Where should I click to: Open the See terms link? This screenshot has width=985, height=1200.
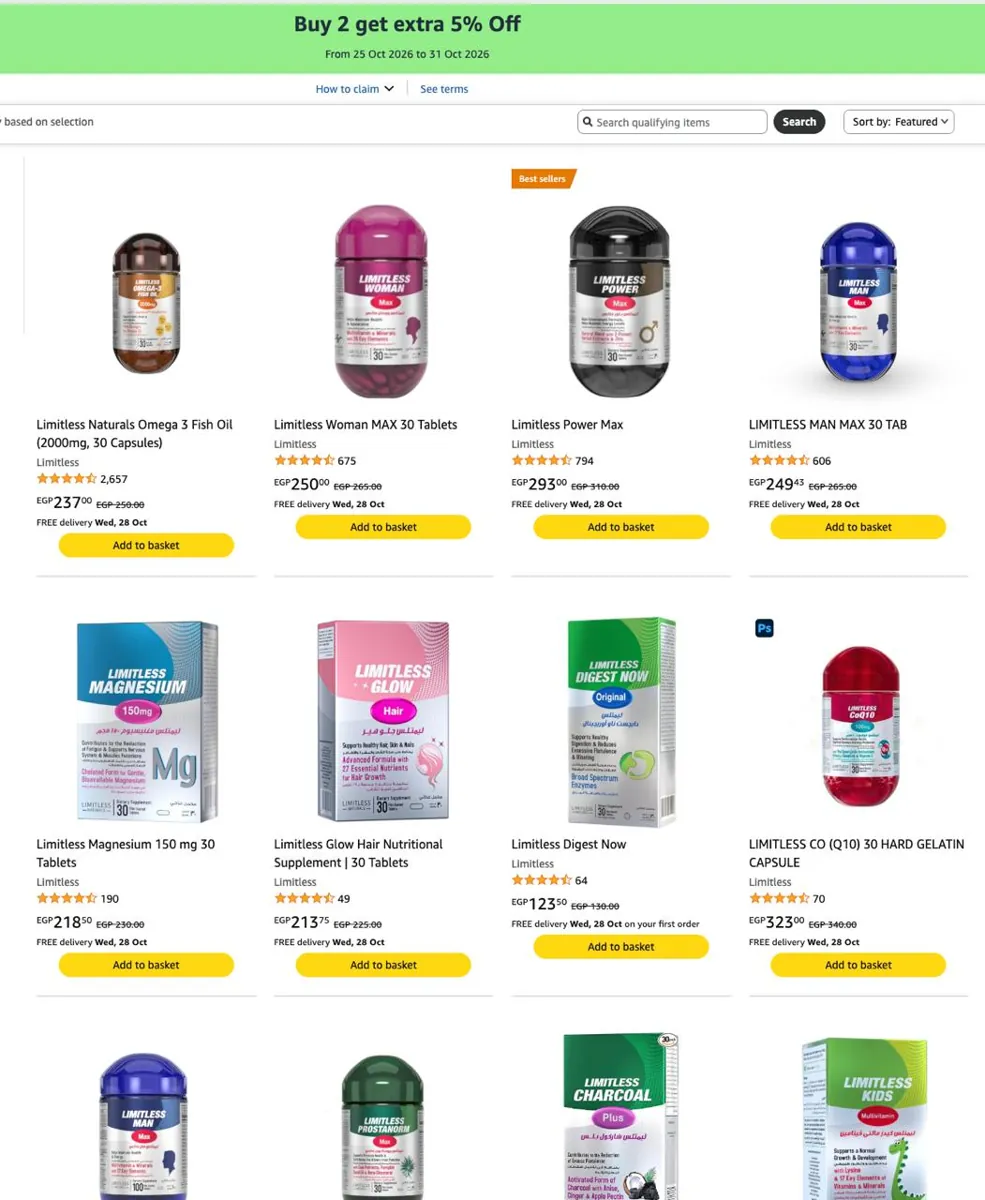pos(444,89)
